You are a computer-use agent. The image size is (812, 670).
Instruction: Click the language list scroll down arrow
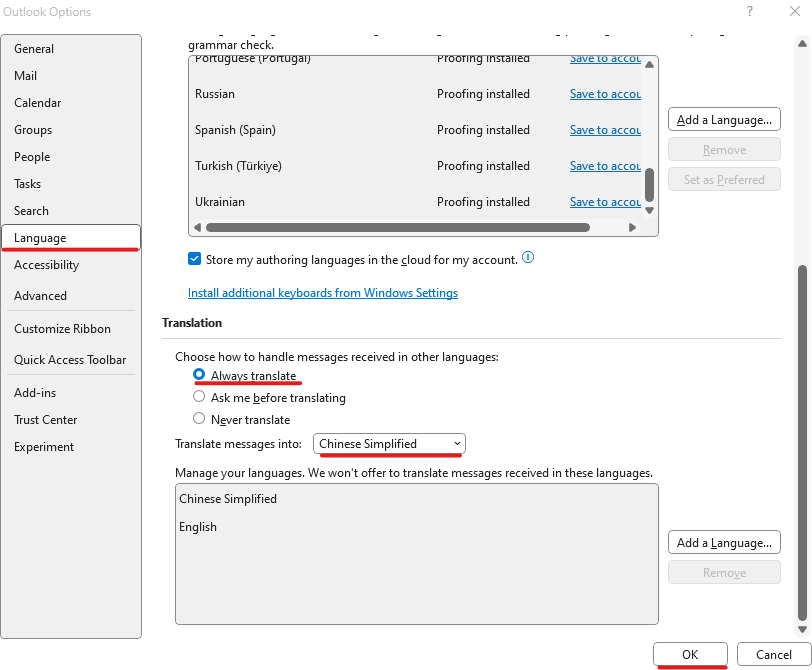pos(649,210)
